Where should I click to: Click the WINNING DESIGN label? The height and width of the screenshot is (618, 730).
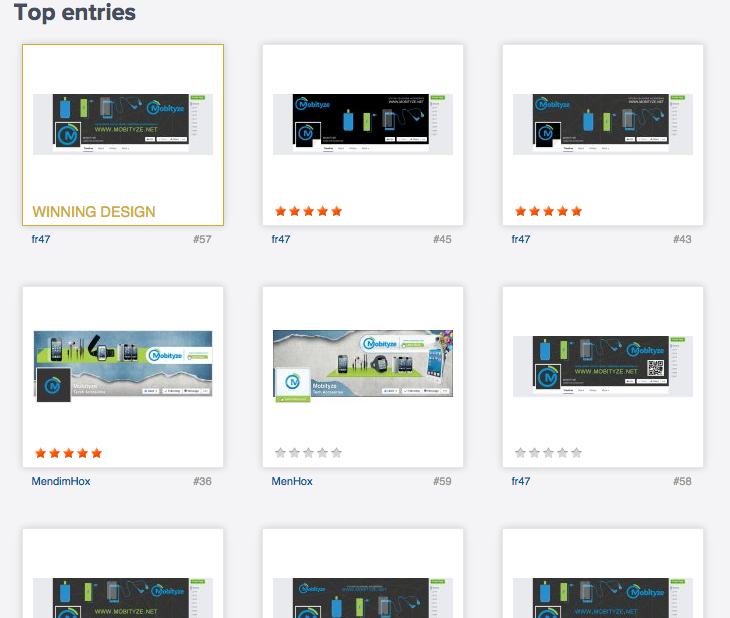click(94, 211)
